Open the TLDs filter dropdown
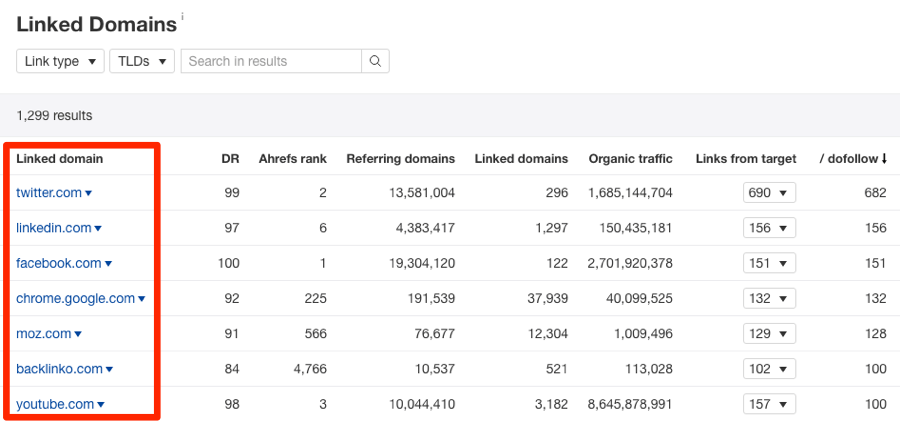Viewport: 900px width, 421px height. [142, 61]
